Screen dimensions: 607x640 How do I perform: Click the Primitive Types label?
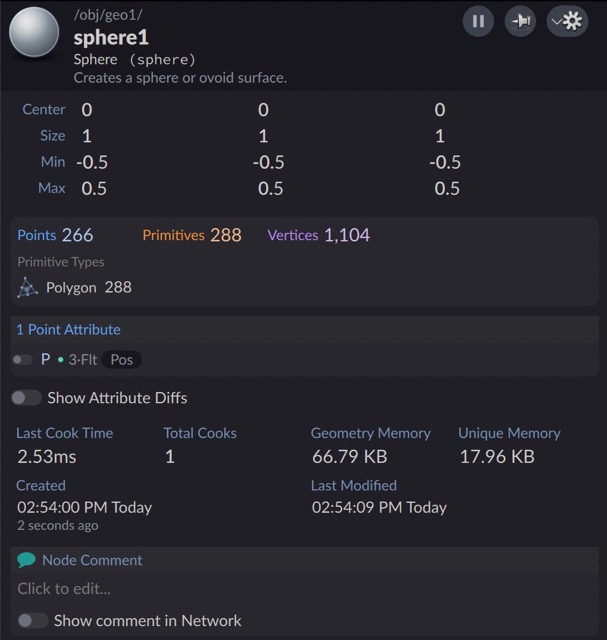click(x=61, y=262)
